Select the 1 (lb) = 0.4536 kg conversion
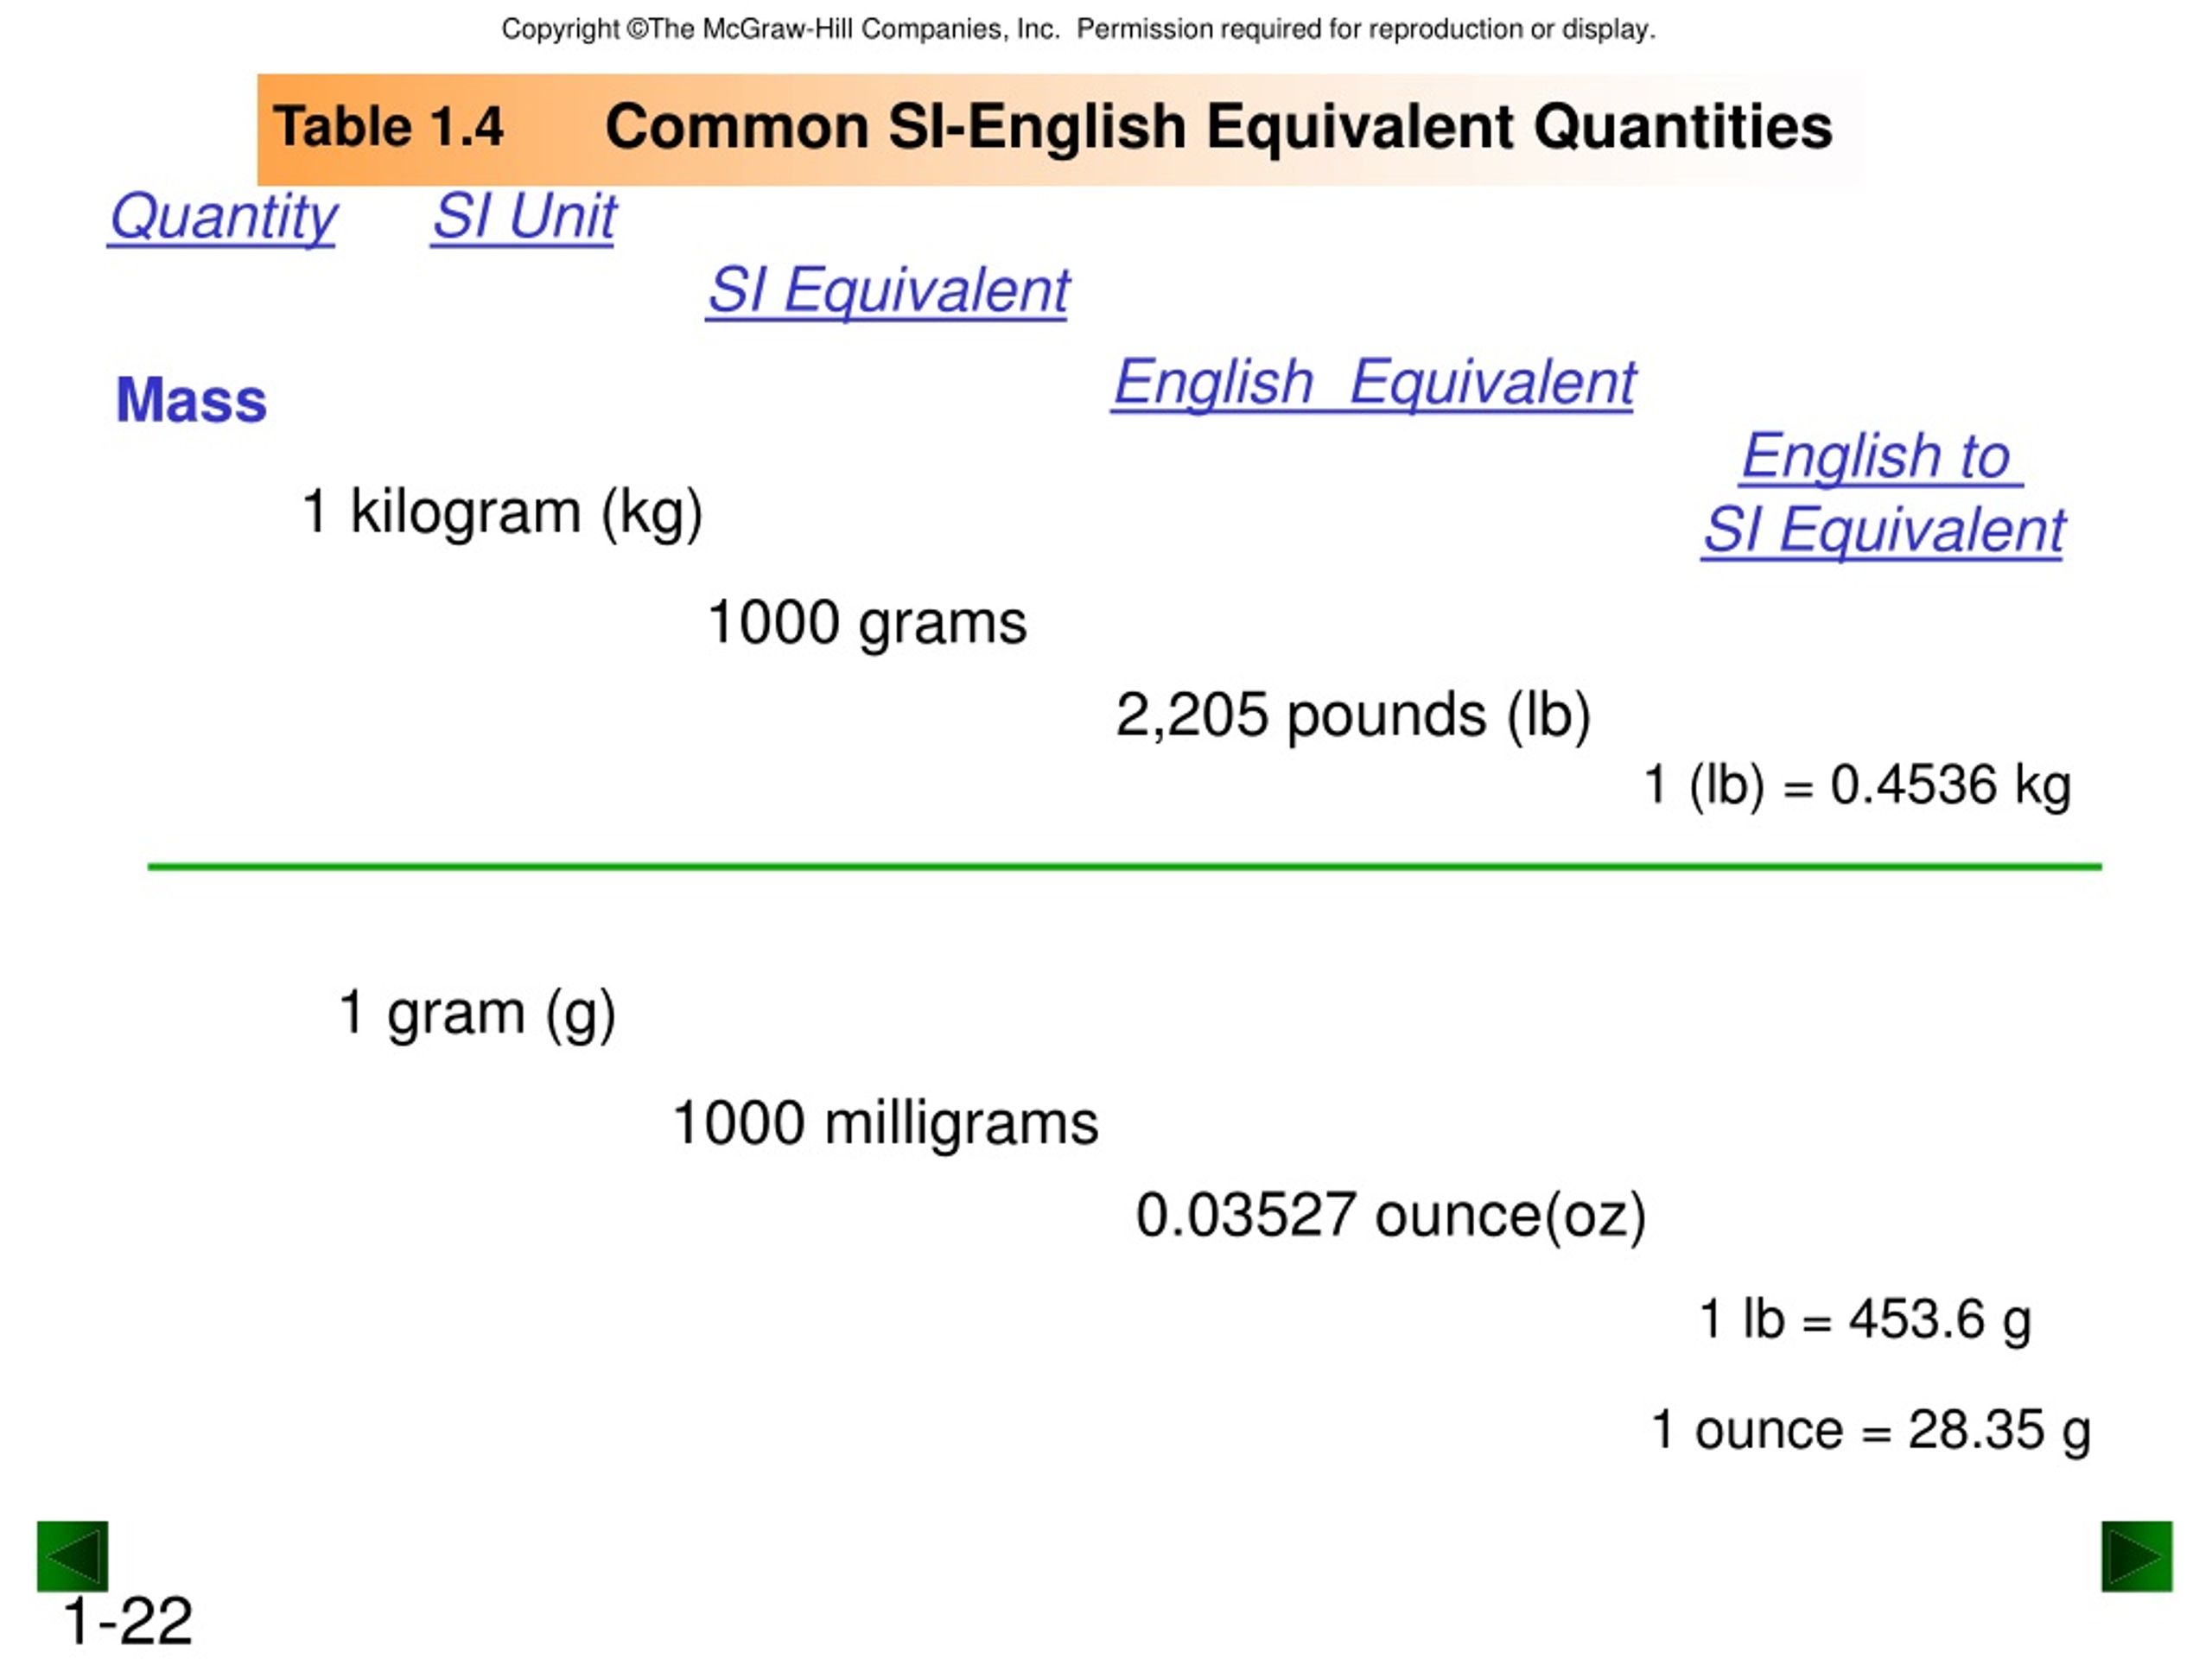The height and width of the screenshot is (1659, 2212). tap(1857, 785)
